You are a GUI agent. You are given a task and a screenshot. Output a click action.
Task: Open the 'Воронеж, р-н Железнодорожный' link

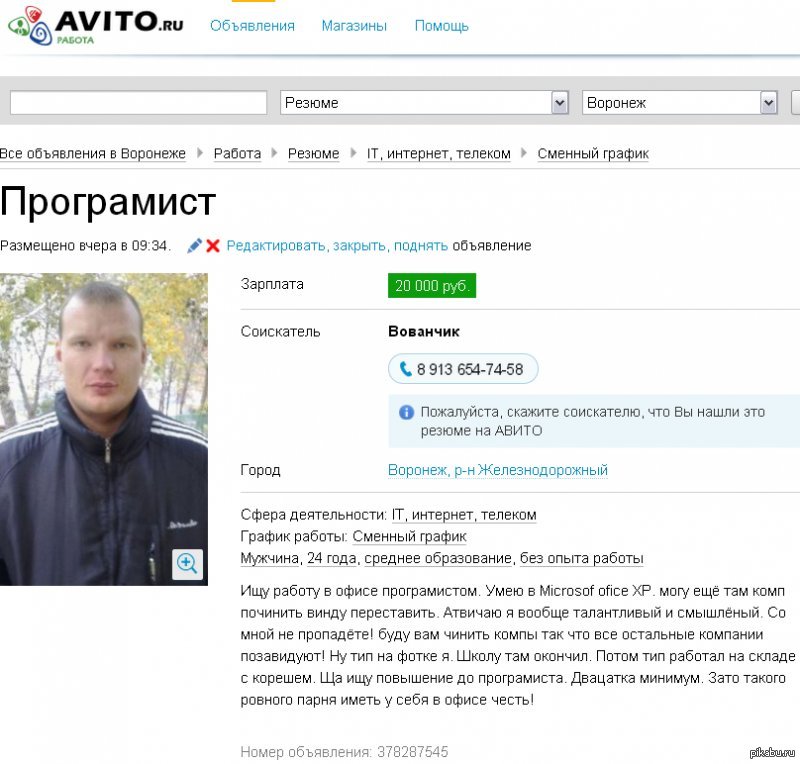tap(497, 470)
